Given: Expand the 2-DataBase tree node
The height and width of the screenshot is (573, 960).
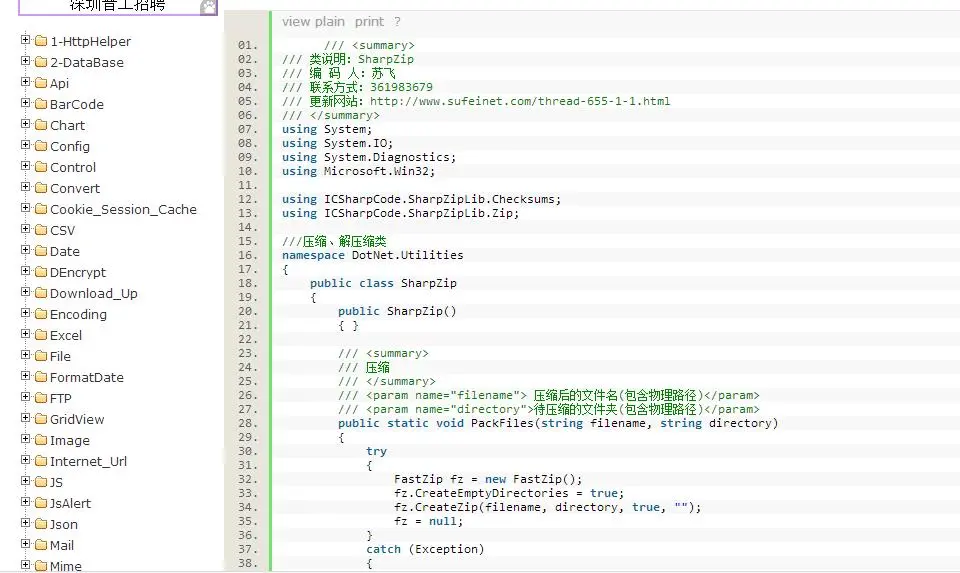Looking at the screenshot, I should [x=26, y=62].
